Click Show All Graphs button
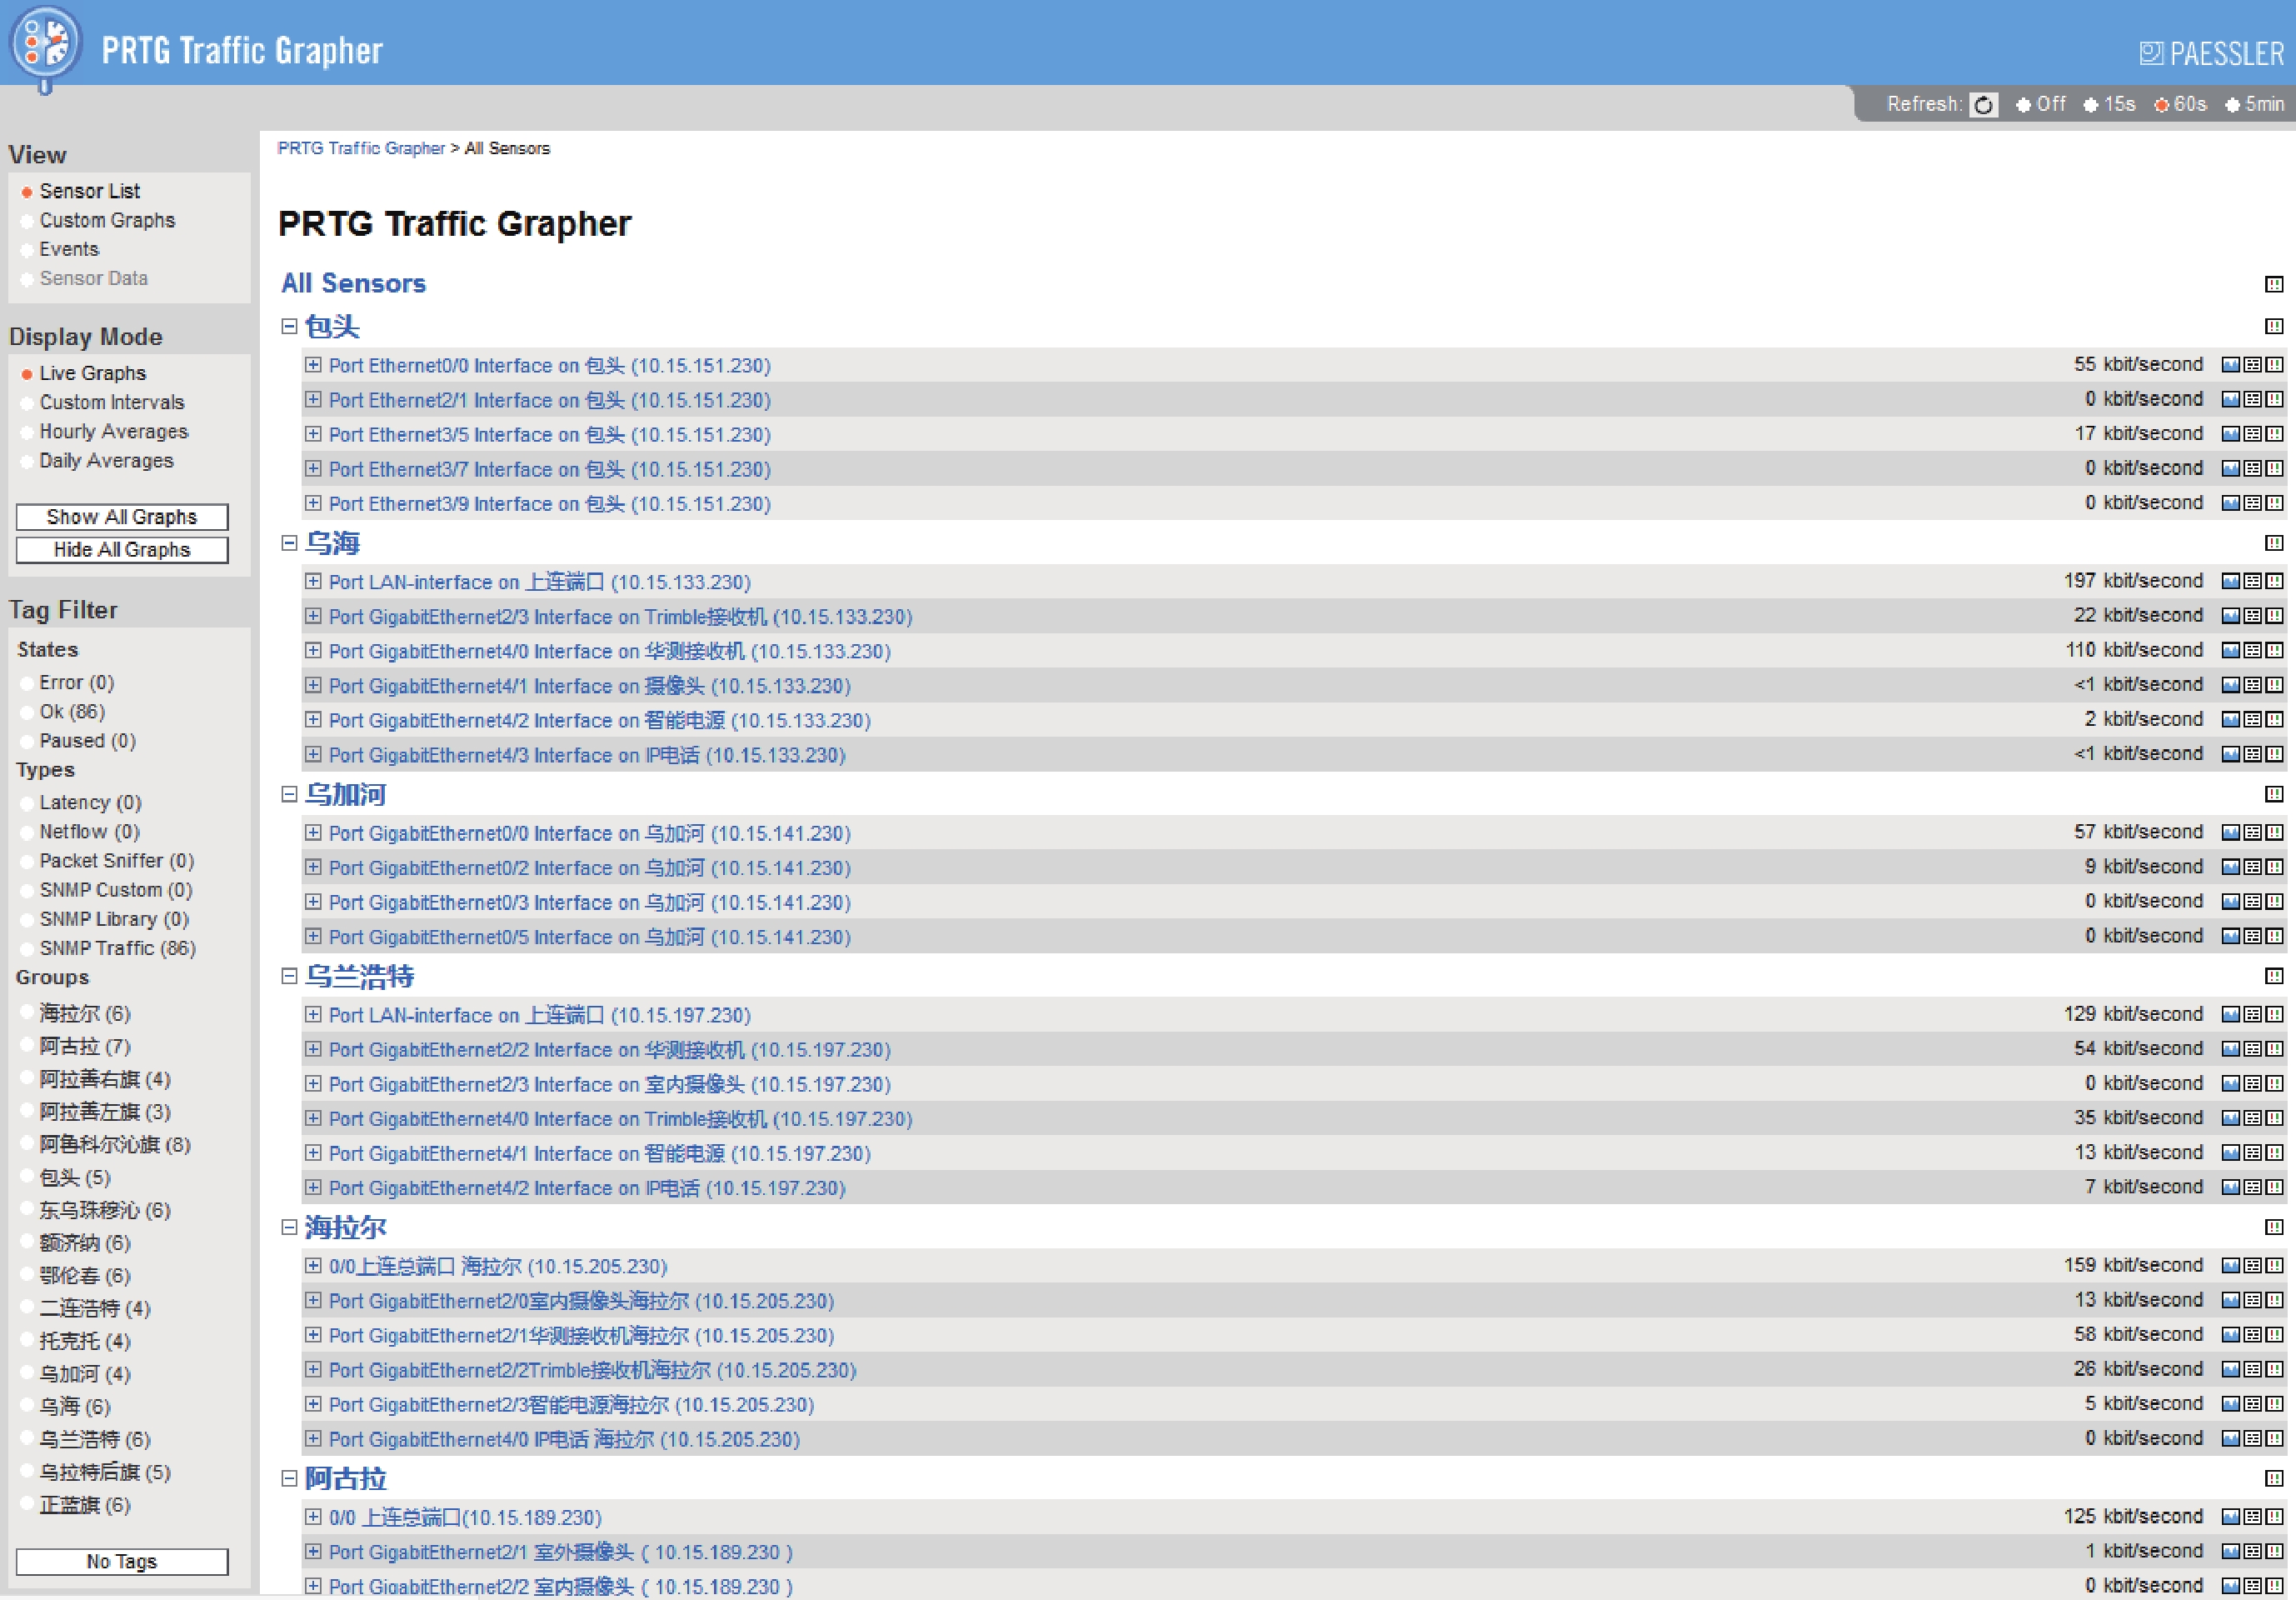Viewport: 2296px width, 1600px height. coord(122,517)
